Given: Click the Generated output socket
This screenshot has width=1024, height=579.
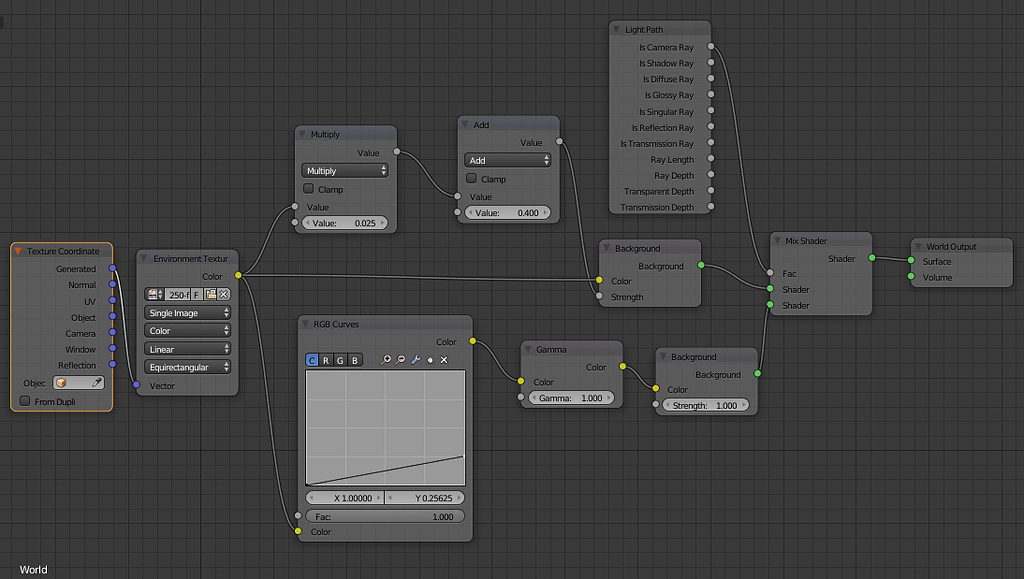Looking at the screenshot, I should (112, 268).
